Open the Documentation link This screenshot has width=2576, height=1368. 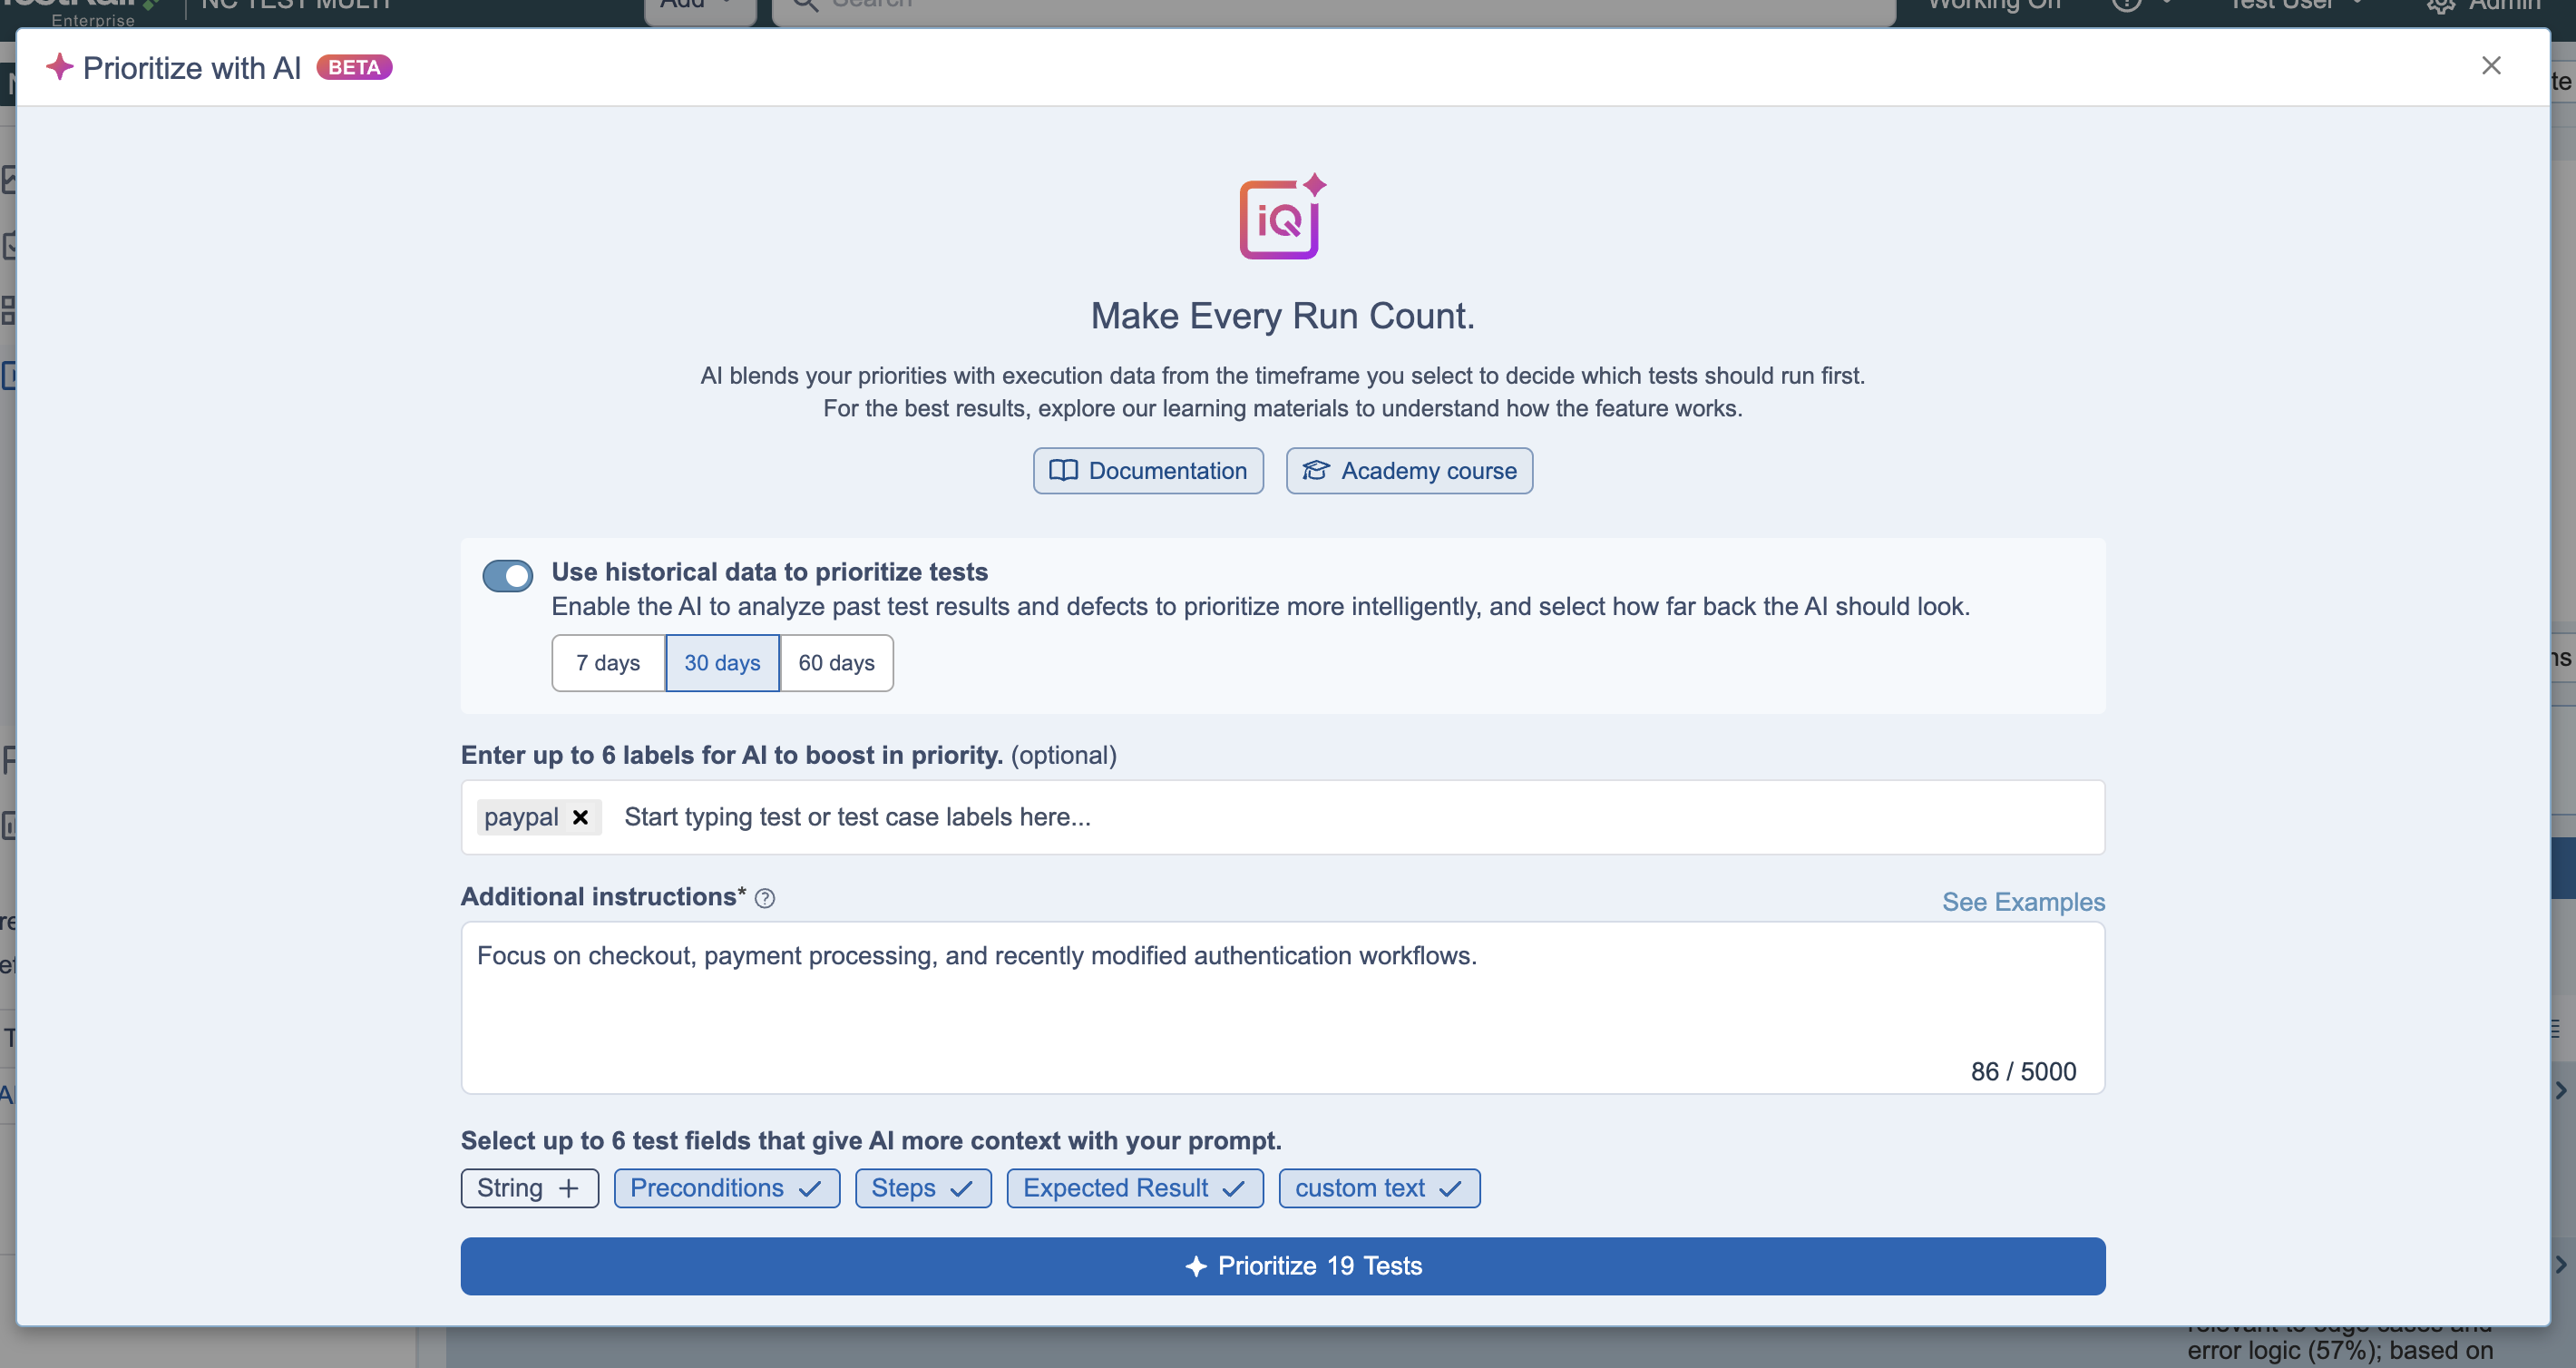1148,471
